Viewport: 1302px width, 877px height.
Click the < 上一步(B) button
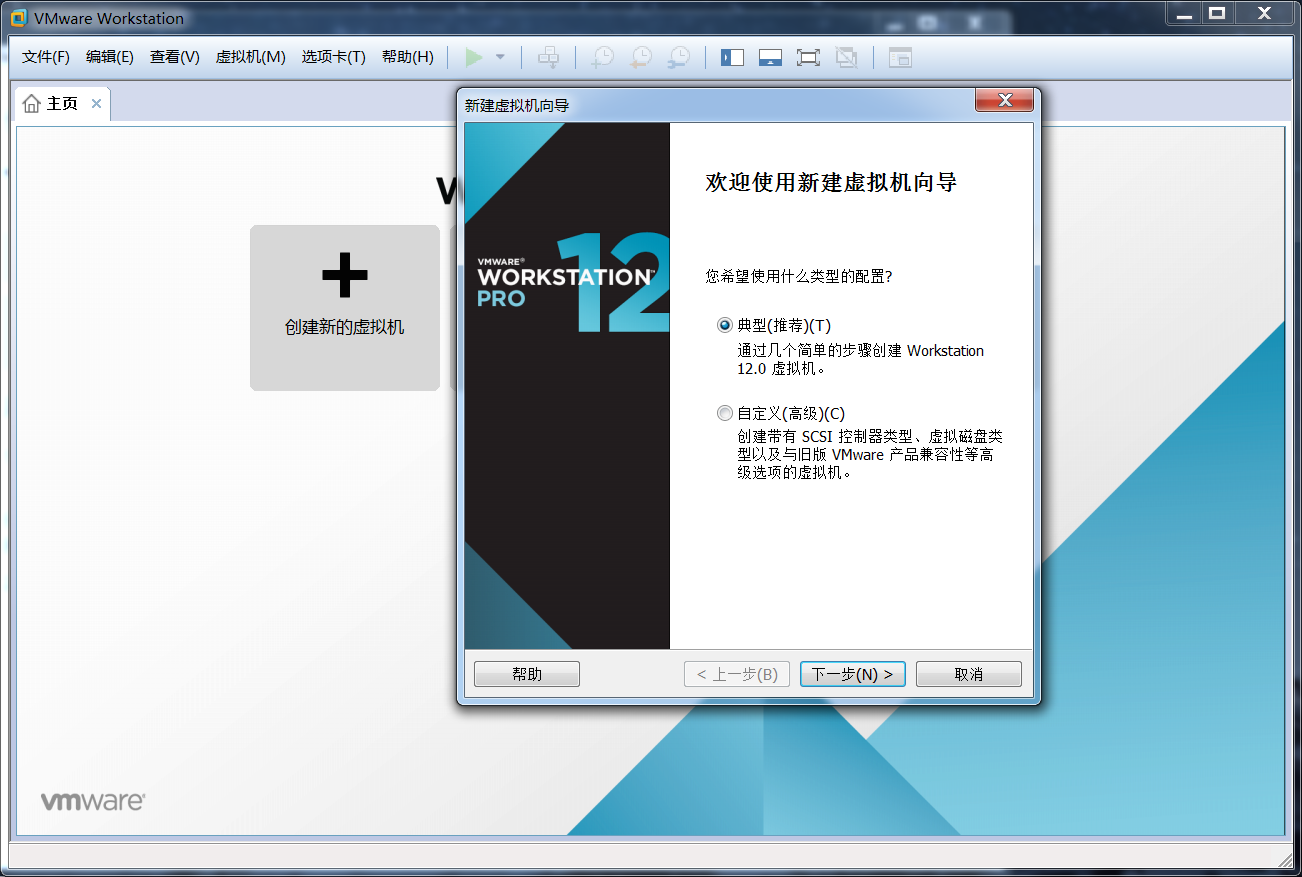point(737,674)
